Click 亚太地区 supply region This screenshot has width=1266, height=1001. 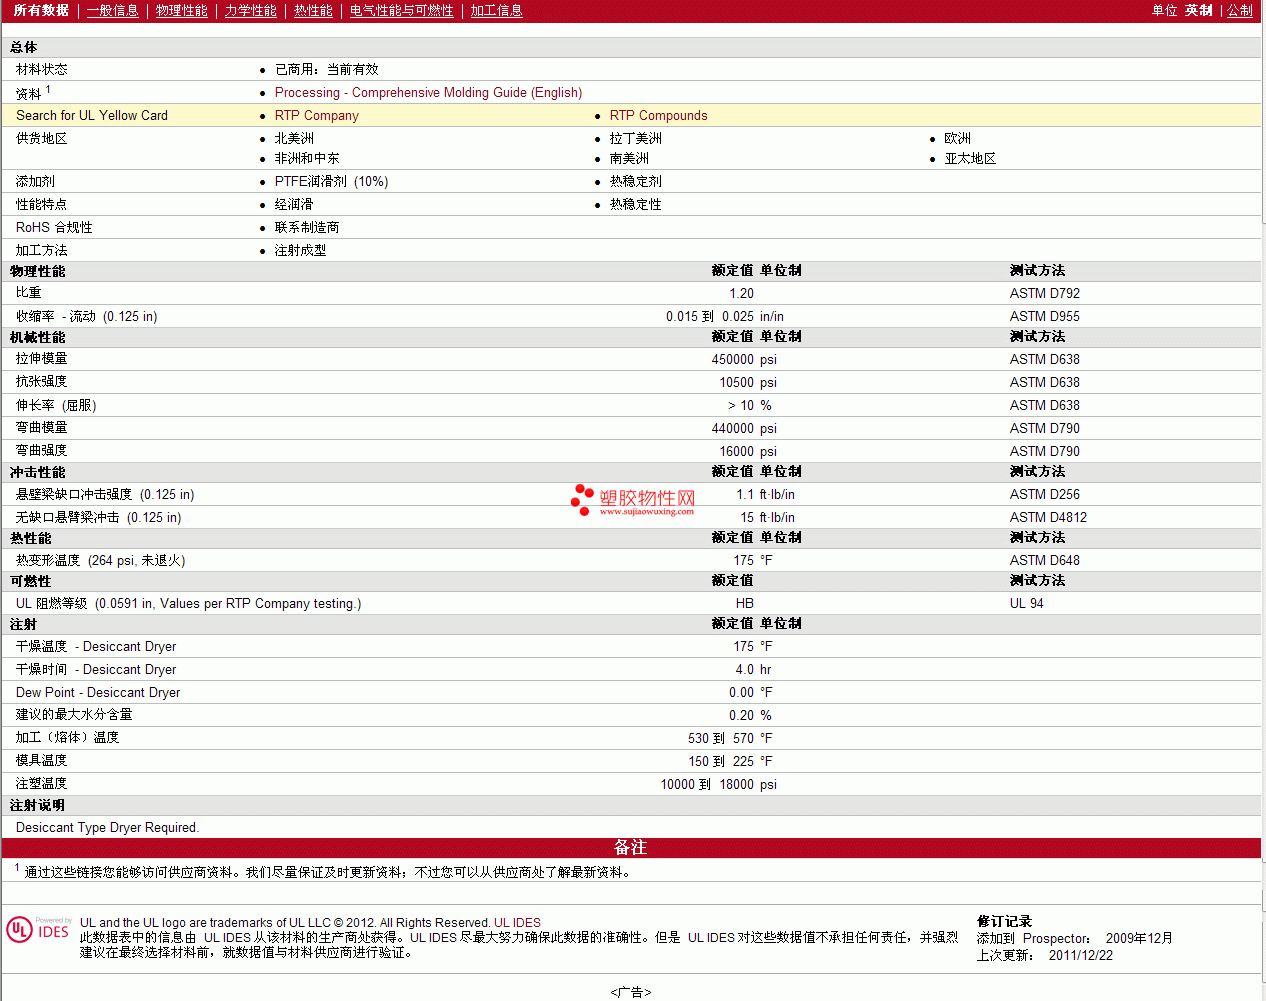coord(970,158)
